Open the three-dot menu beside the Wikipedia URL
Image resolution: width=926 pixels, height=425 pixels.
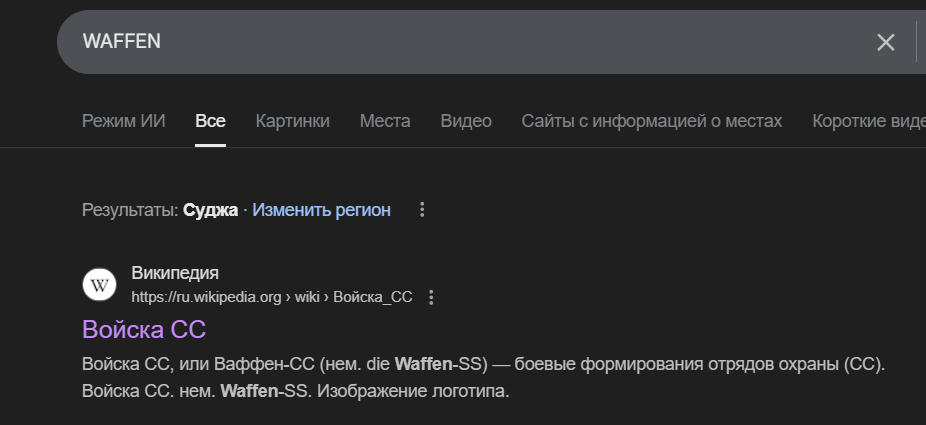(431, 297)
